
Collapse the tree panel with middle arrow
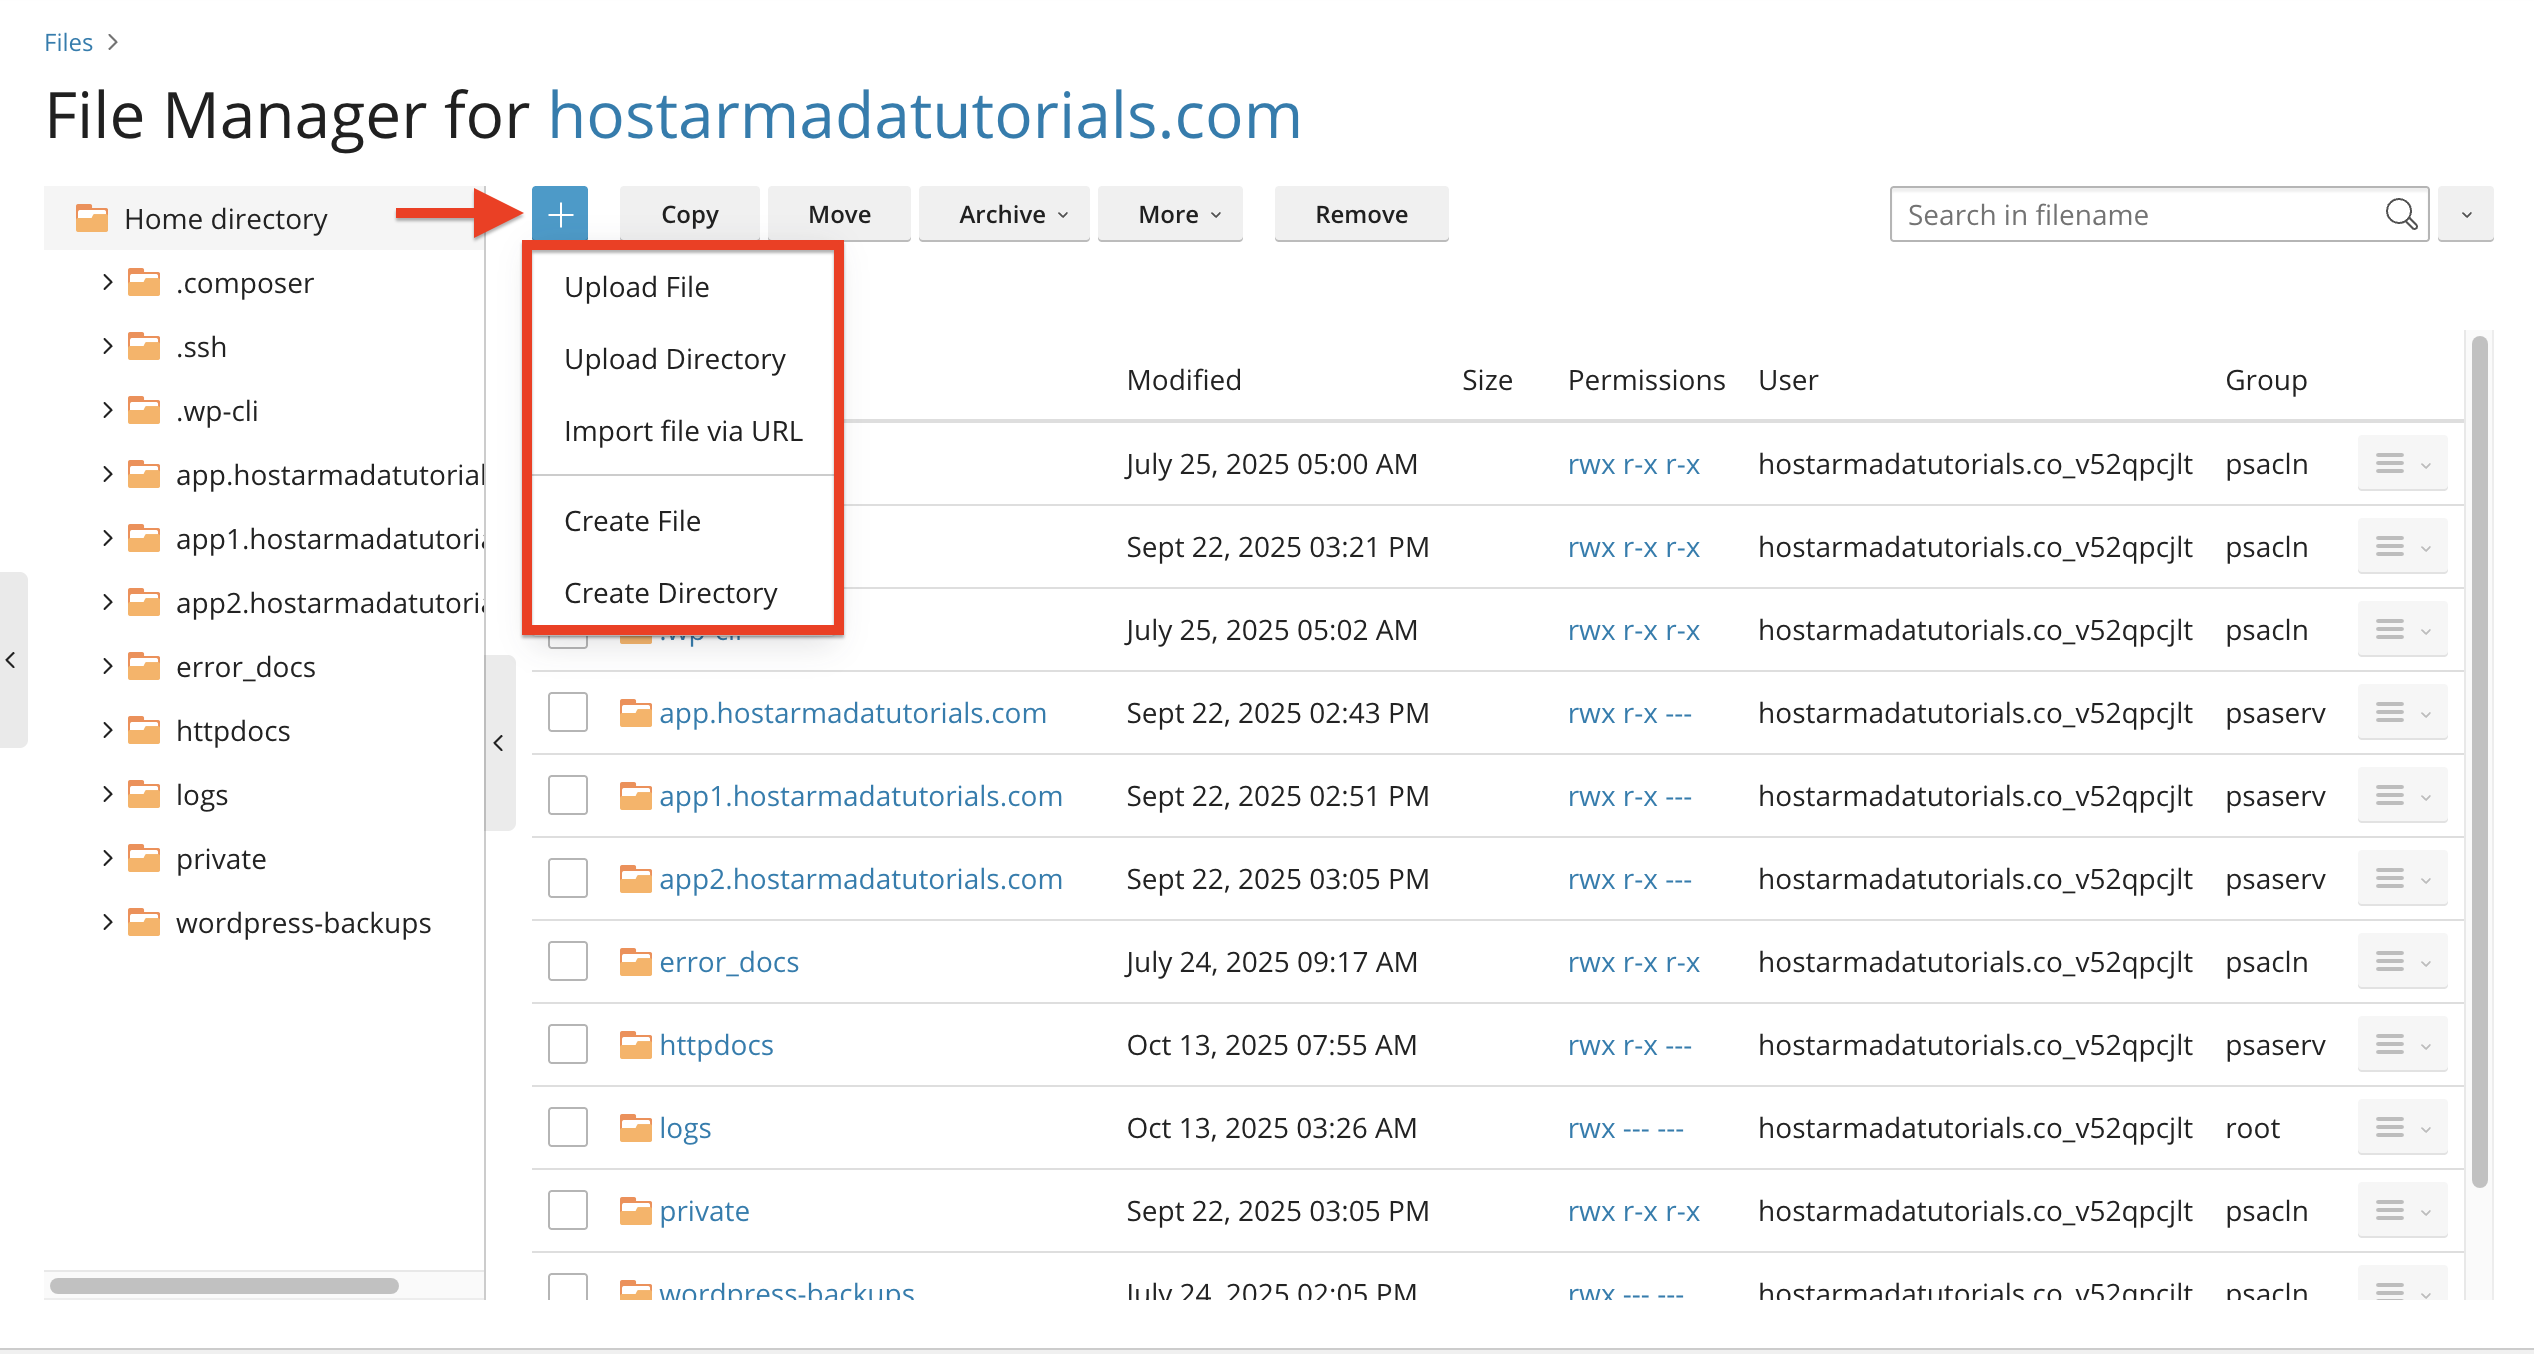(499, 743)
